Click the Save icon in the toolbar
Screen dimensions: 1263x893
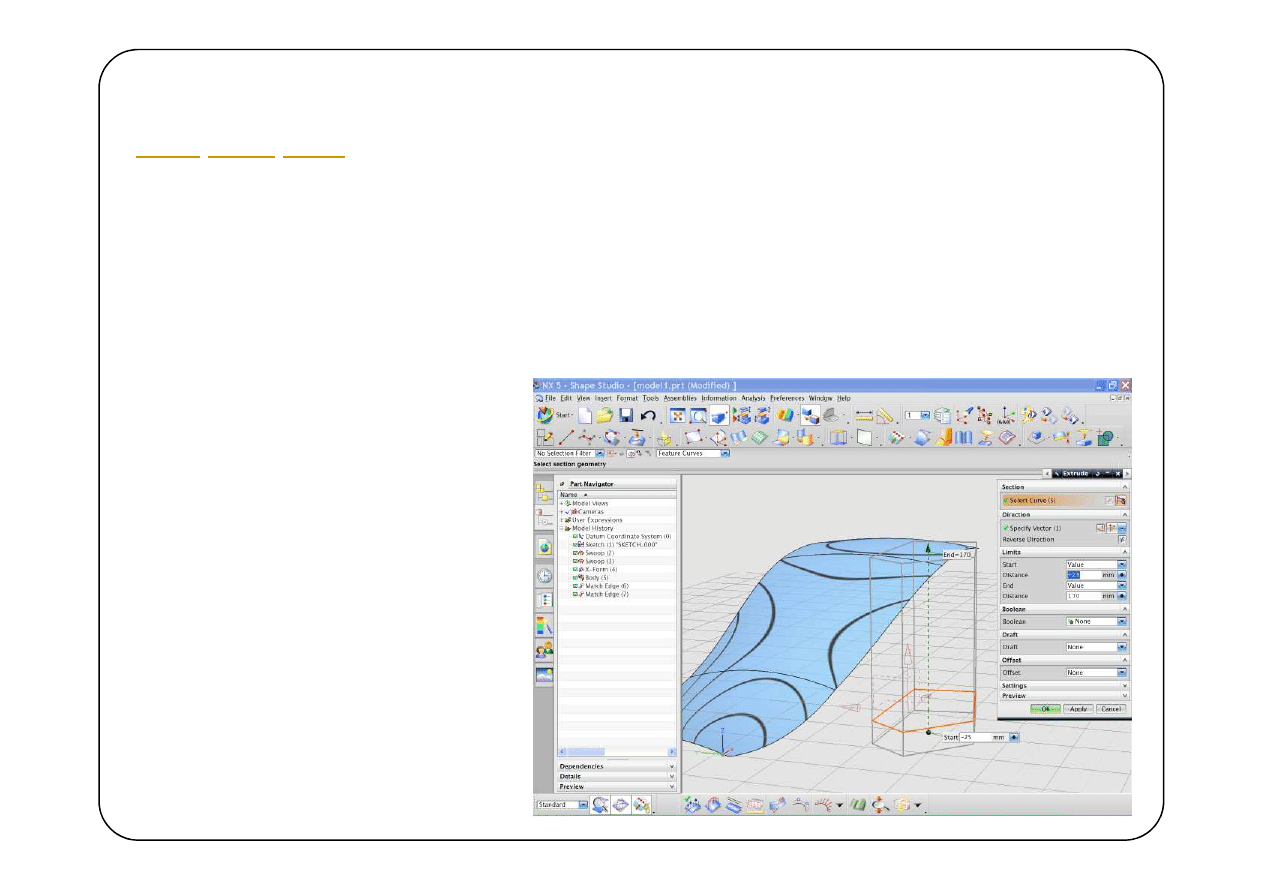tap(626, 415)
